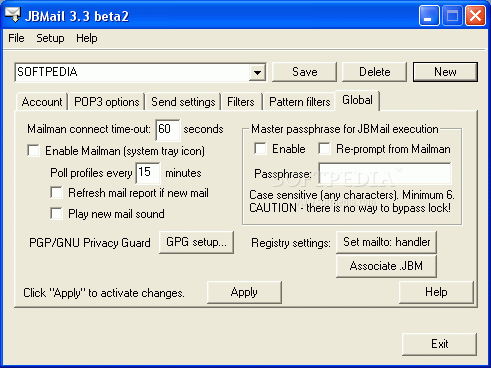Enable Mailman system tray icon checkbox
This screenshot has width=491, height=368.
34,151
